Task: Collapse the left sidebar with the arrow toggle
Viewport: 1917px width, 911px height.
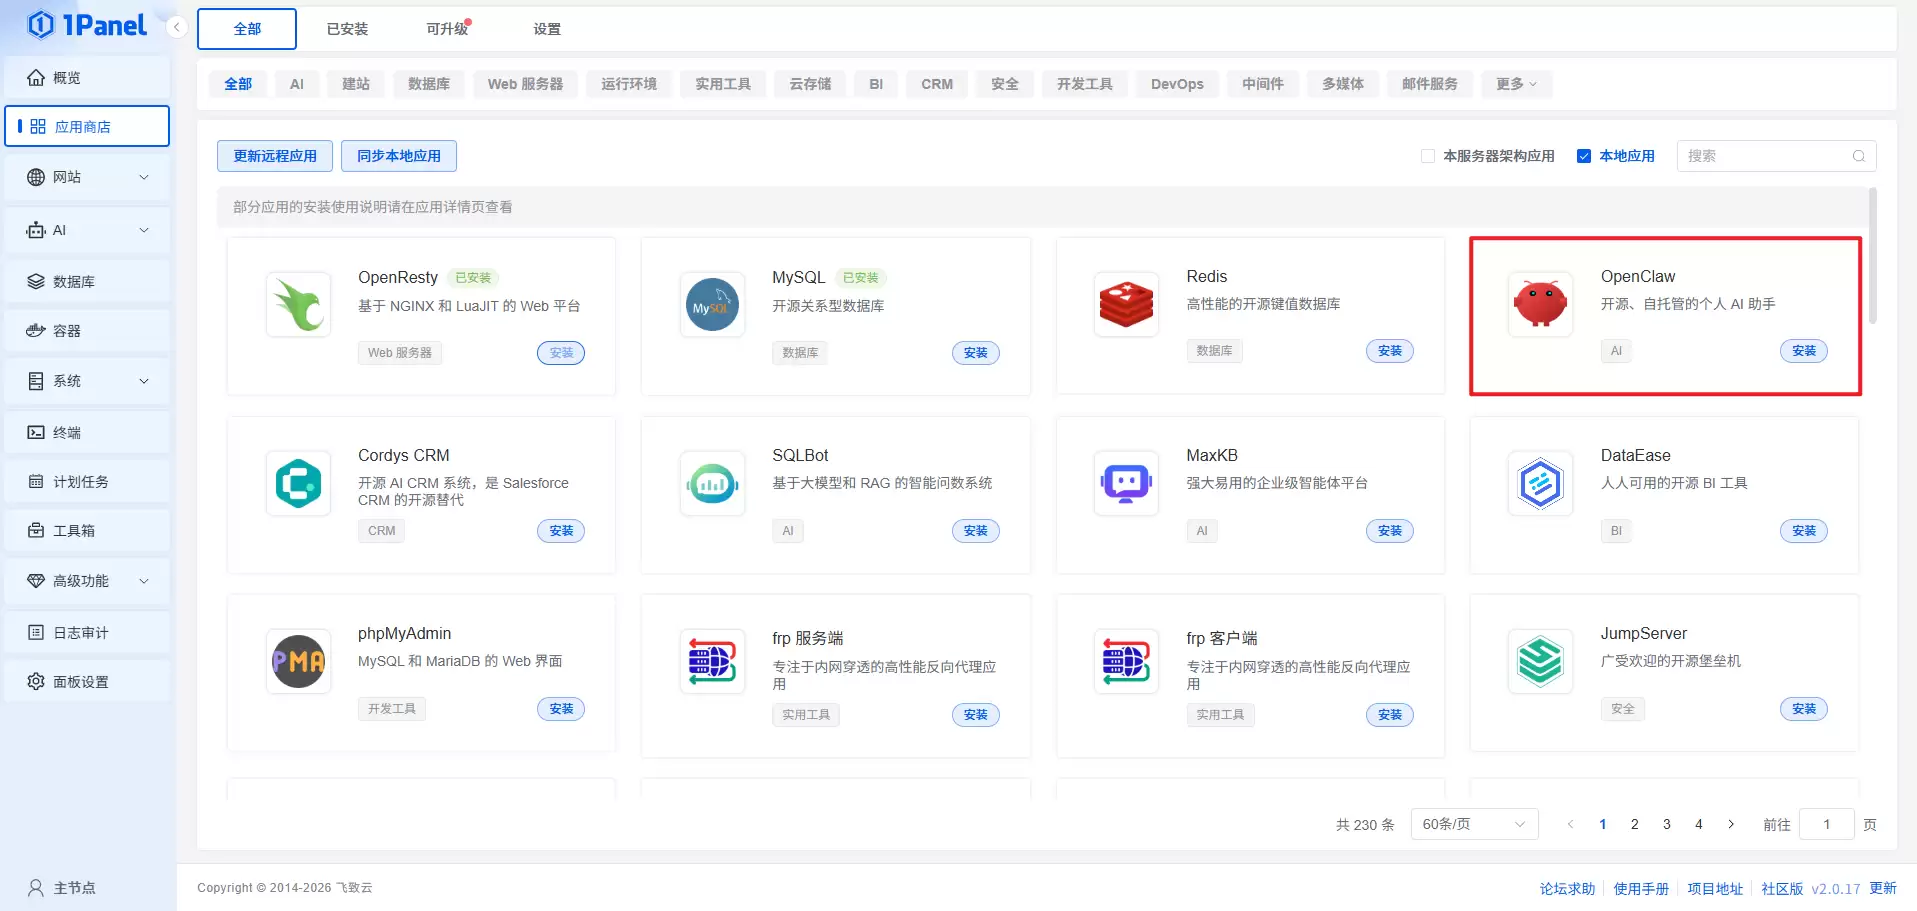Action: pyautogui.click(x=177, y=27)
